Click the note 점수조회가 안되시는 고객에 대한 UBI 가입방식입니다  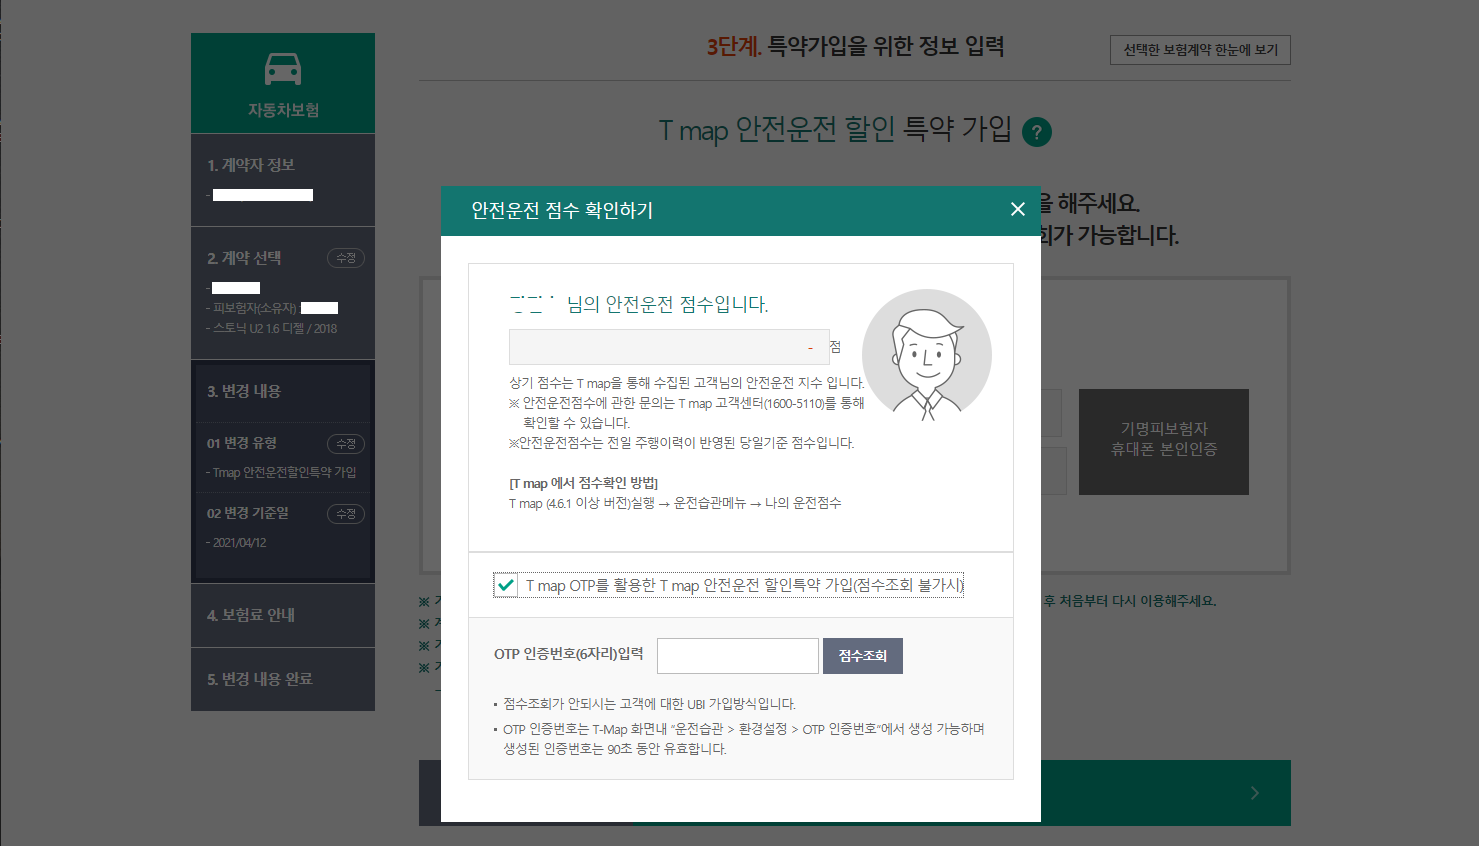pos(649,704)
